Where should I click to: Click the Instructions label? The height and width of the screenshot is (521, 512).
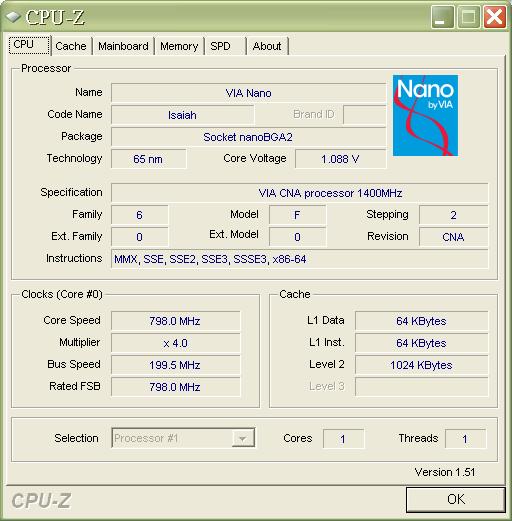[74, 258]
